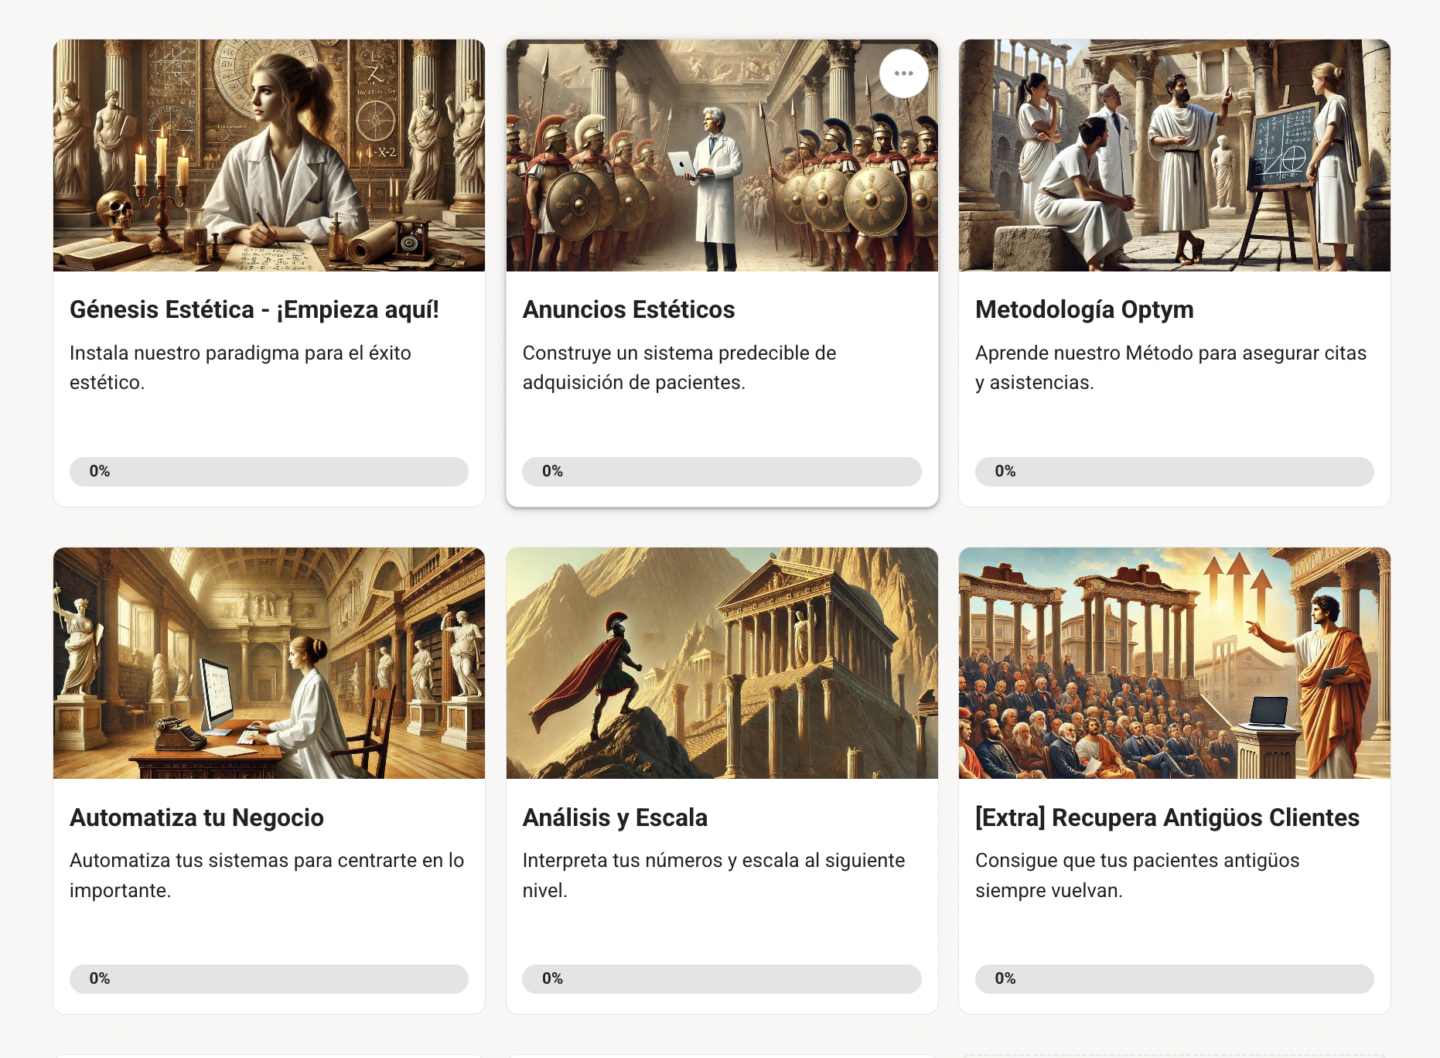The image size is (1440, 1058).
Task: Click the [Extra] Recupera Antigüos Clientes title
Action: [x=1167, y=818]
